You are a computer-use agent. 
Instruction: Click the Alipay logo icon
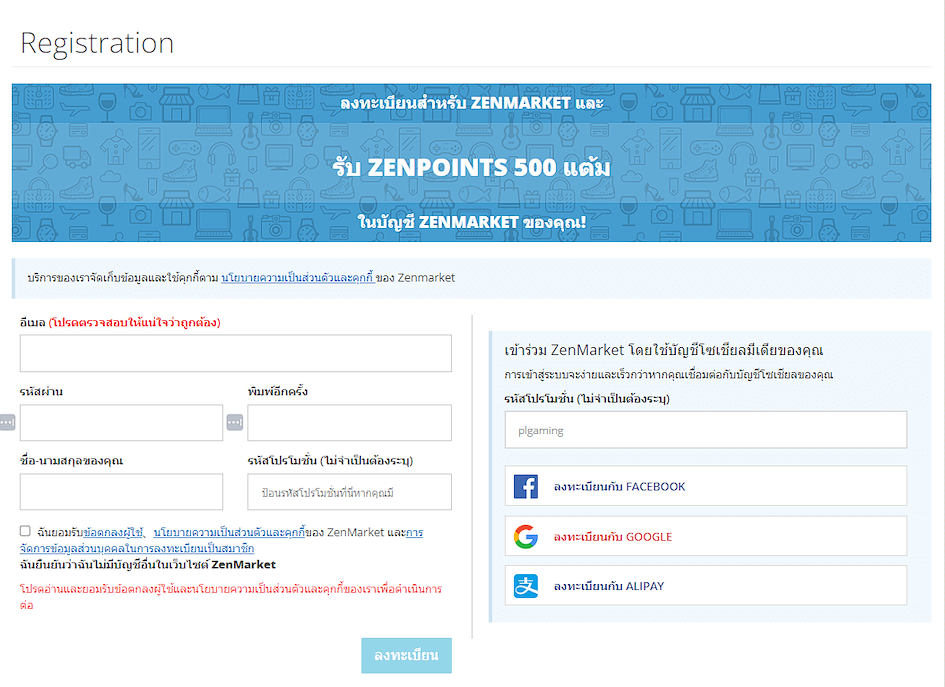tap(526, 586)
